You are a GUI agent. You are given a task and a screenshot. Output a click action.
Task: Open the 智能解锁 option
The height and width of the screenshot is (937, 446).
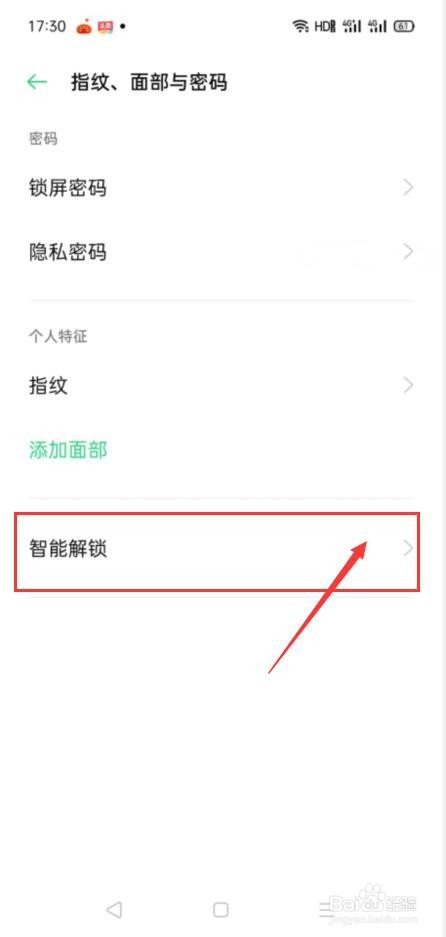(x=217, y=552)
